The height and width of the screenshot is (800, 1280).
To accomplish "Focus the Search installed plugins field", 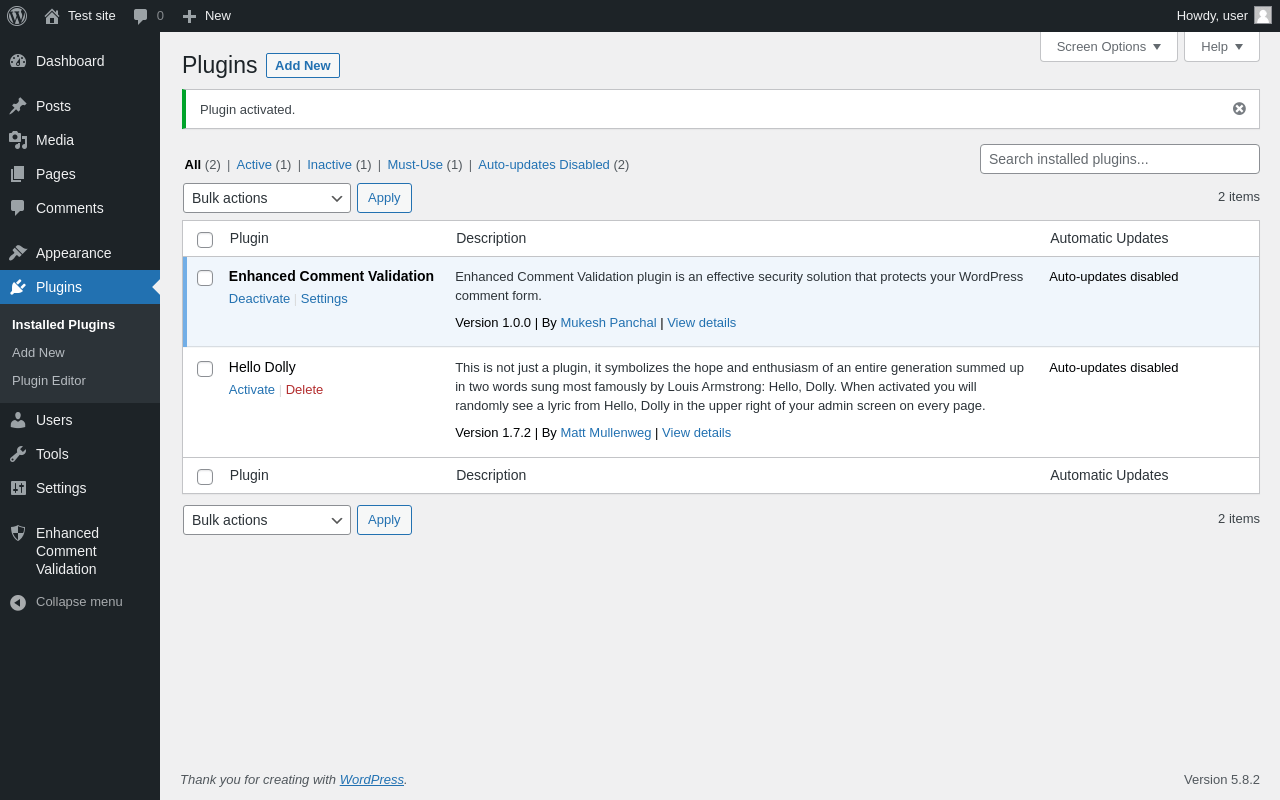I will pyautogui.click(x=1119, y=159).
